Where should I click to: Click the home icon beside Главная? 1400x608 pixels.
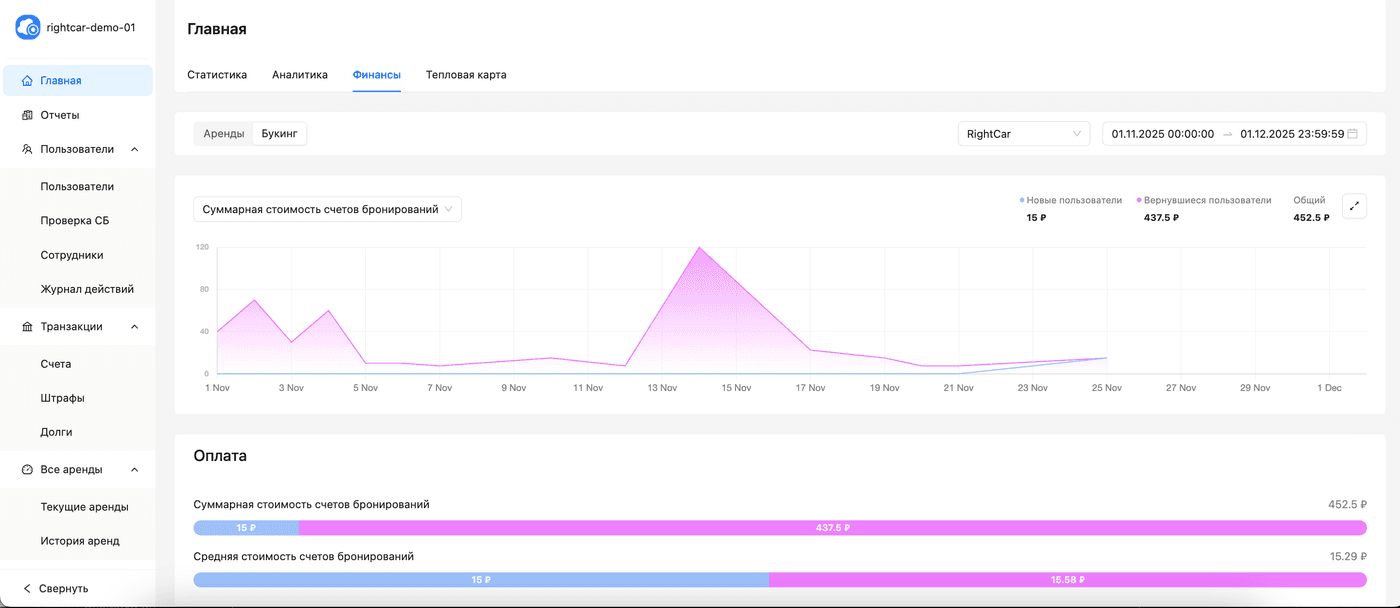click(27, 81)
